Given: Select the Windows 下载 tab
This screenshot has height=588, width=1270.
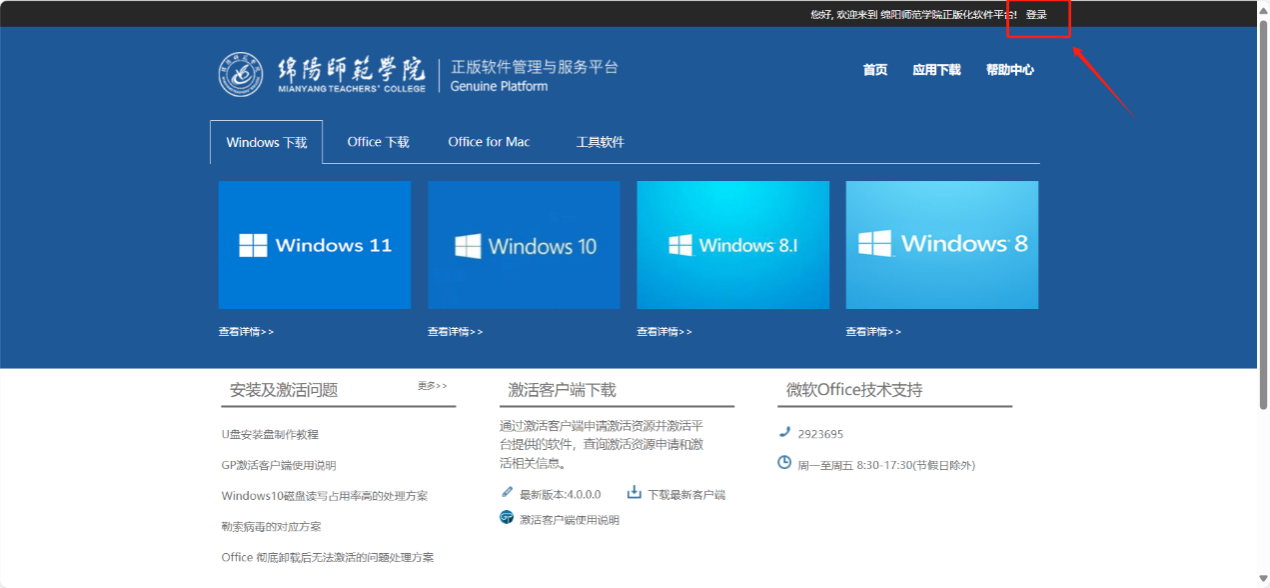Looking at the screenshot, I should [266, 142].
